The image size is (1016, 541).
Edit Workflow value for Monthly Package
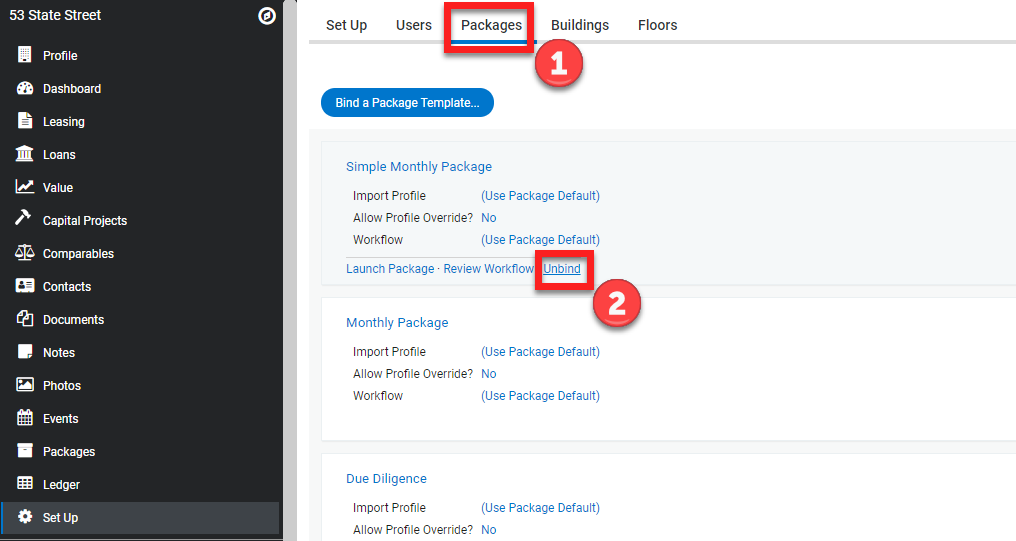[x=540, y=396]
